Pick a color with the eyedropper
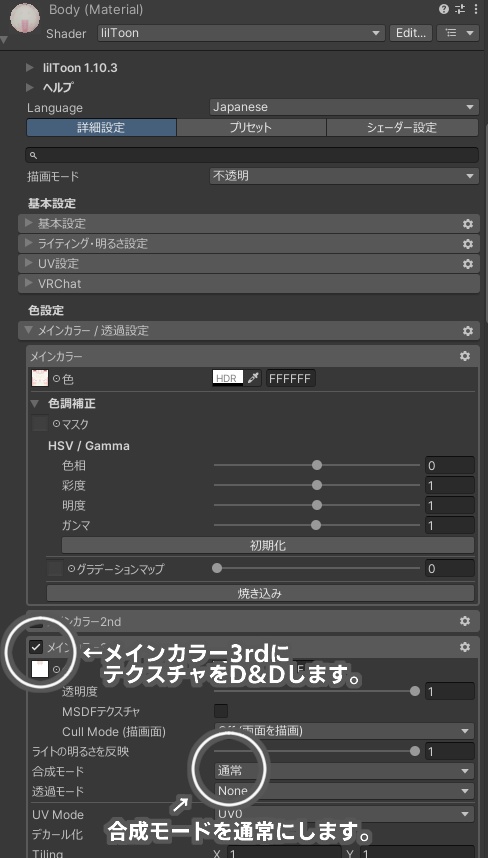The image size is (488, 858). 253,378
